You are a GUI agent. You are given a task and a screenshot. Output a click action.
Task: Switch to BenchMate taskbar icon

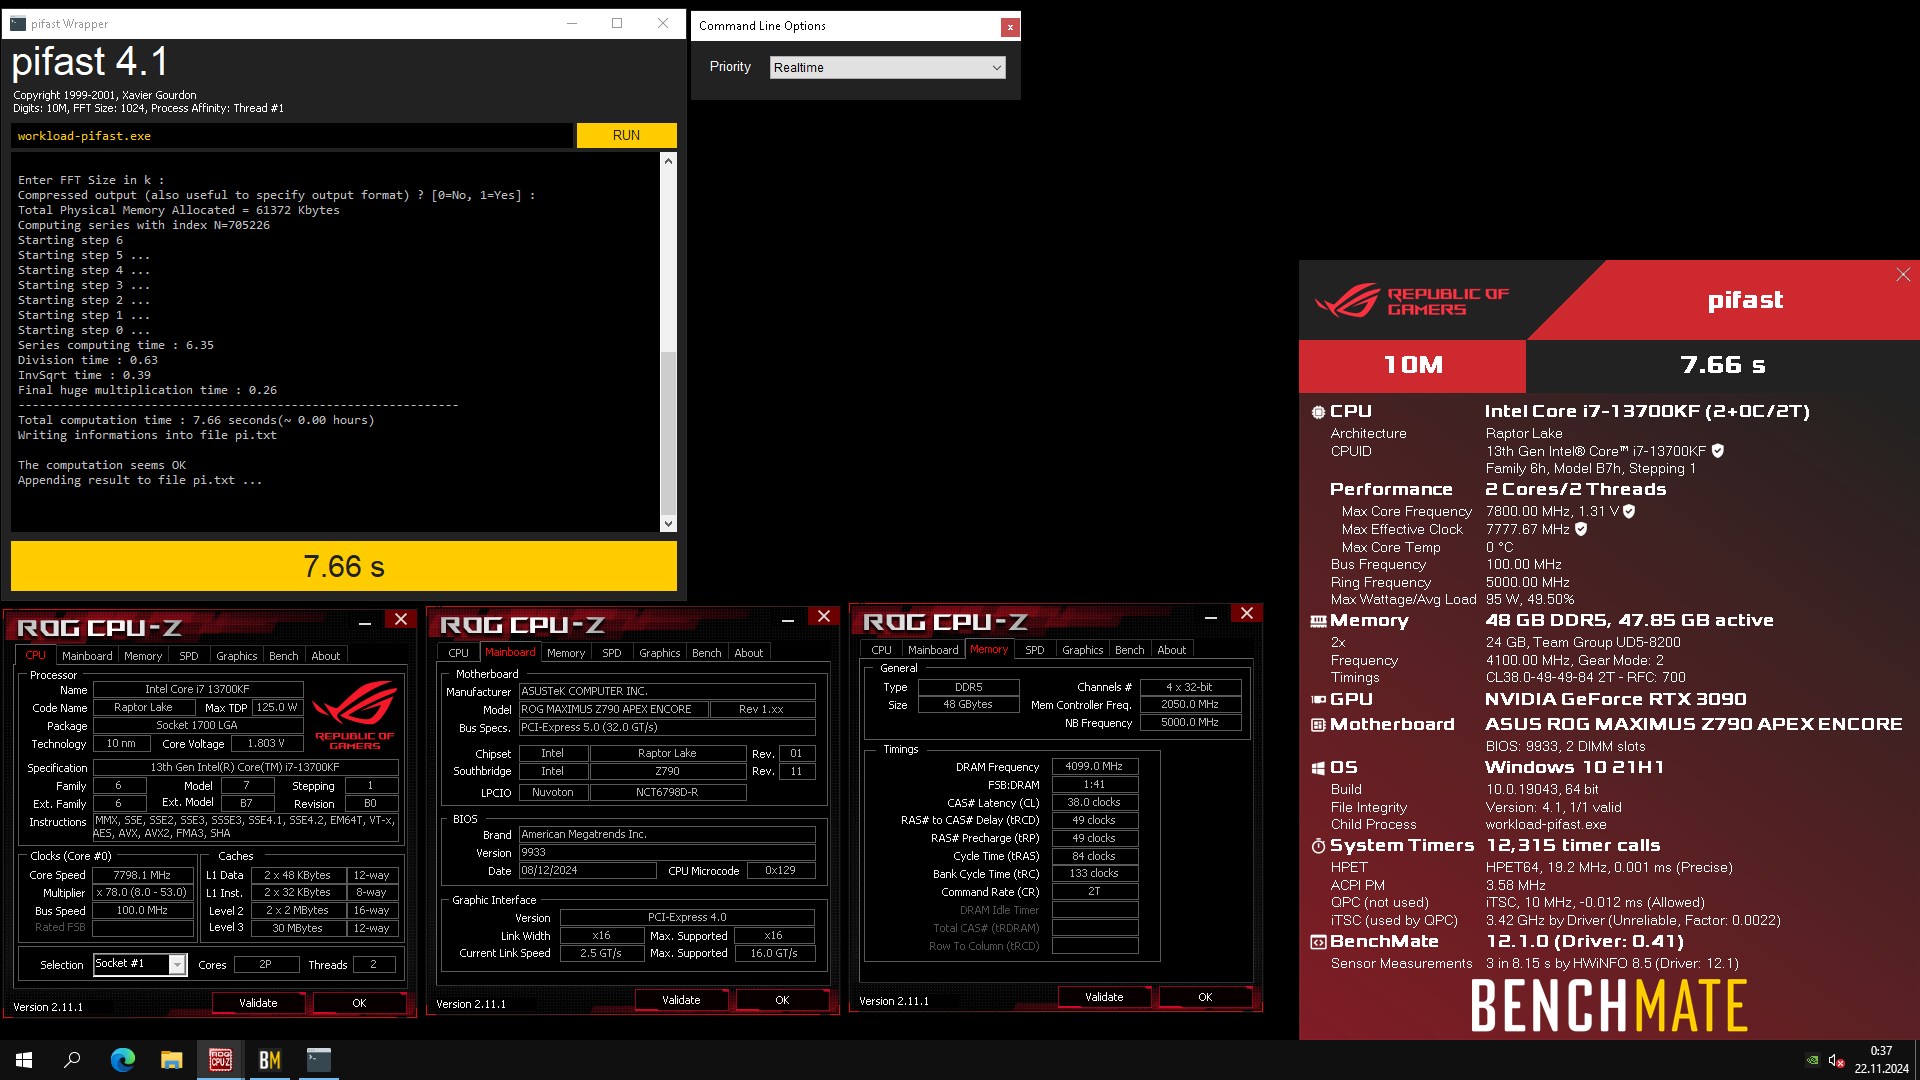coord(269,1060)
